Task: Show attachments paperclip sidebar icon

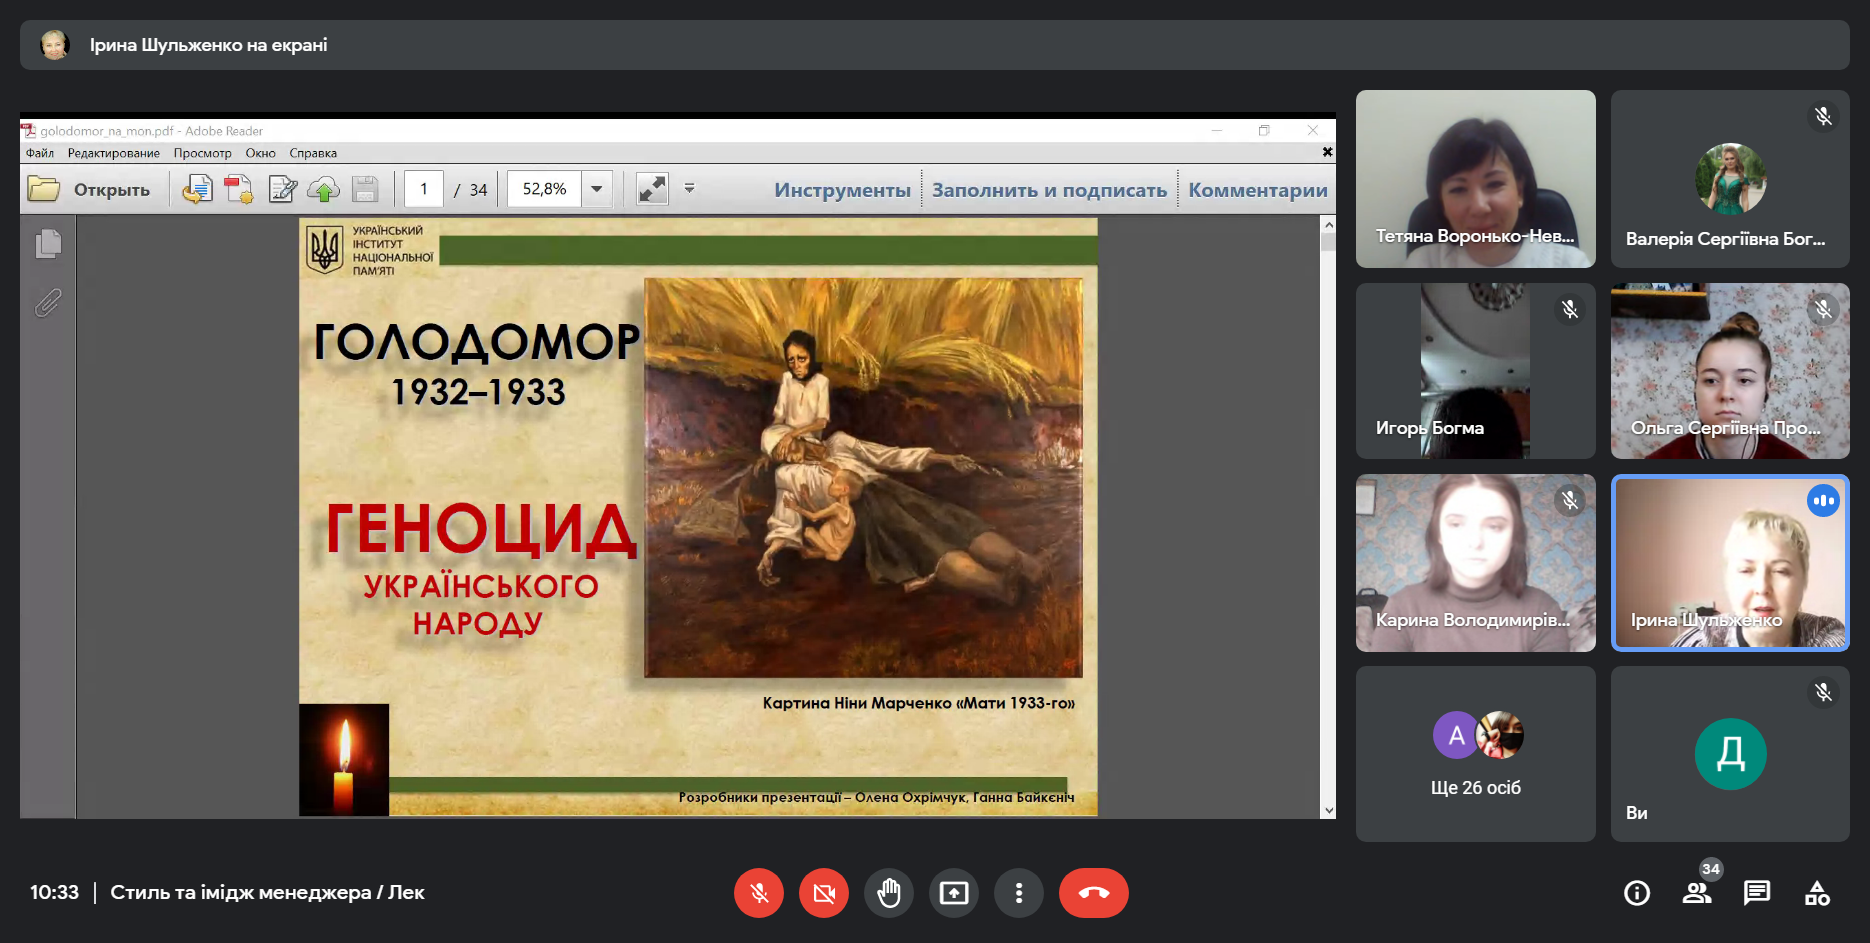Action: click(48, 303)
